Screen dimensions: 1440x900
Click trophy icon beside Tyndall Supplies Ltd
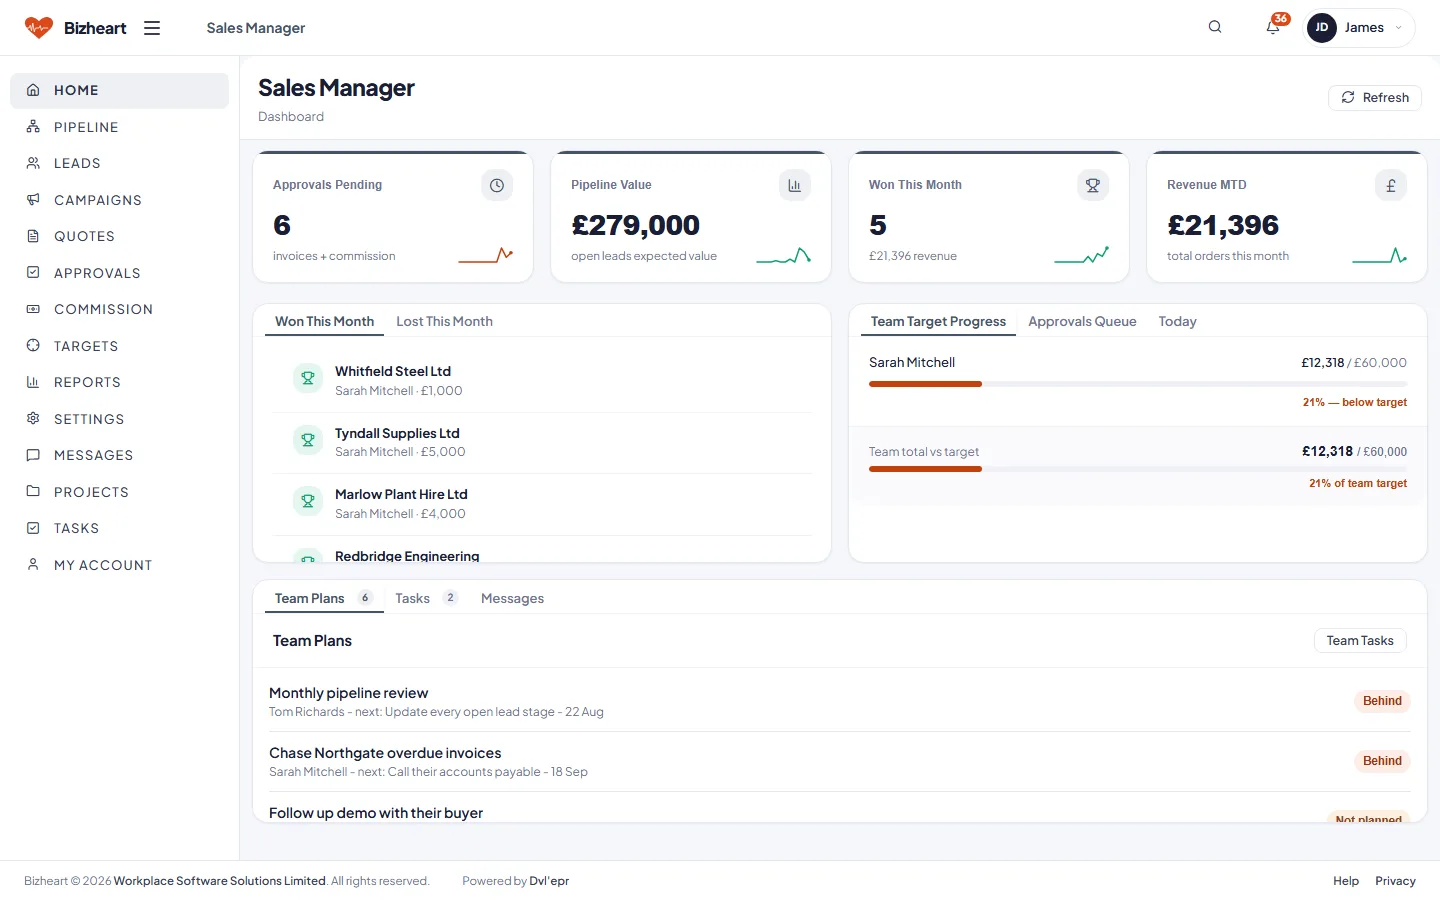click(x=308, y=440)
